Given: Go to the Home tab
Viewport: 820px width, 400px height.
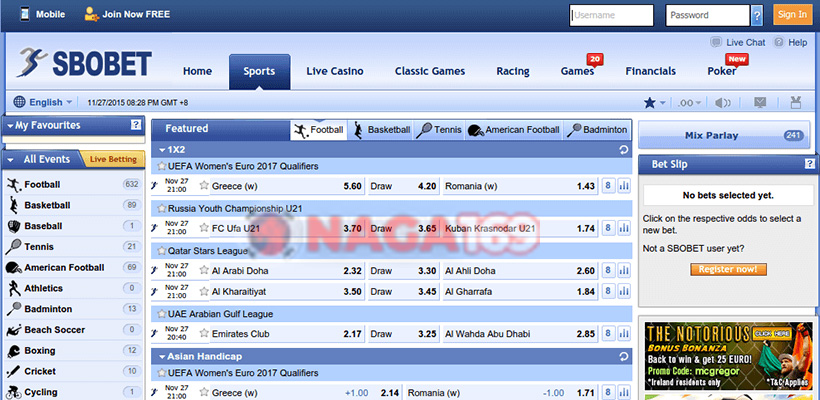Looking at the screenshot, I should click(197, 71).
